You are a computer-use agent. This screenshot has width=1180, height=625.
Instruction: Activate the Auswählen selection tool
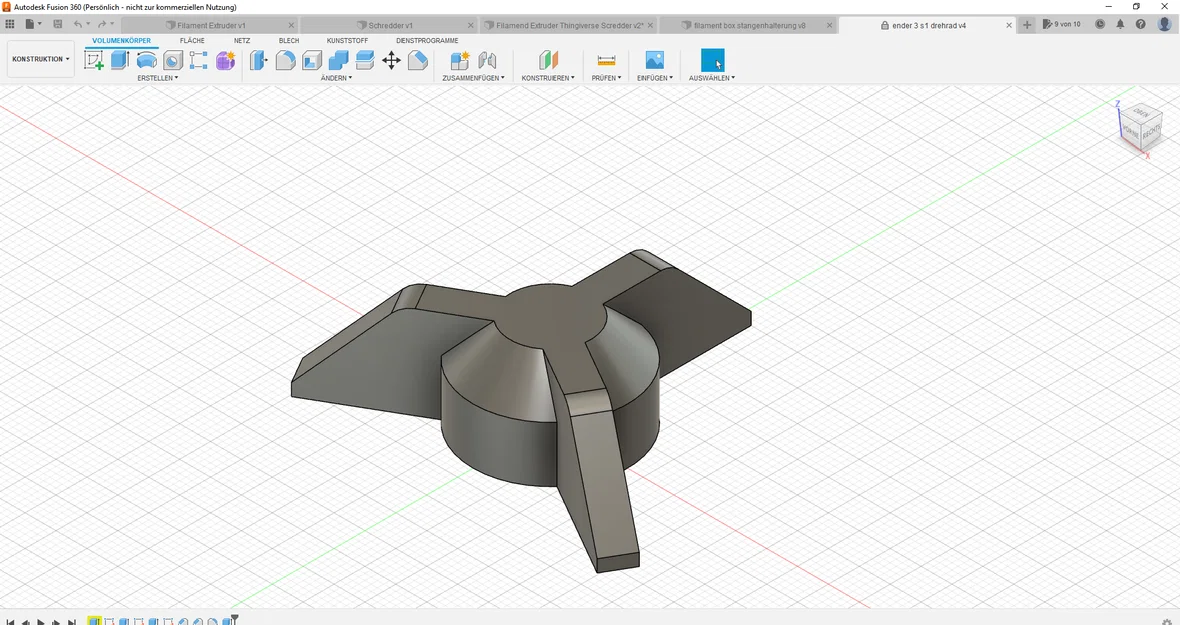712,60
